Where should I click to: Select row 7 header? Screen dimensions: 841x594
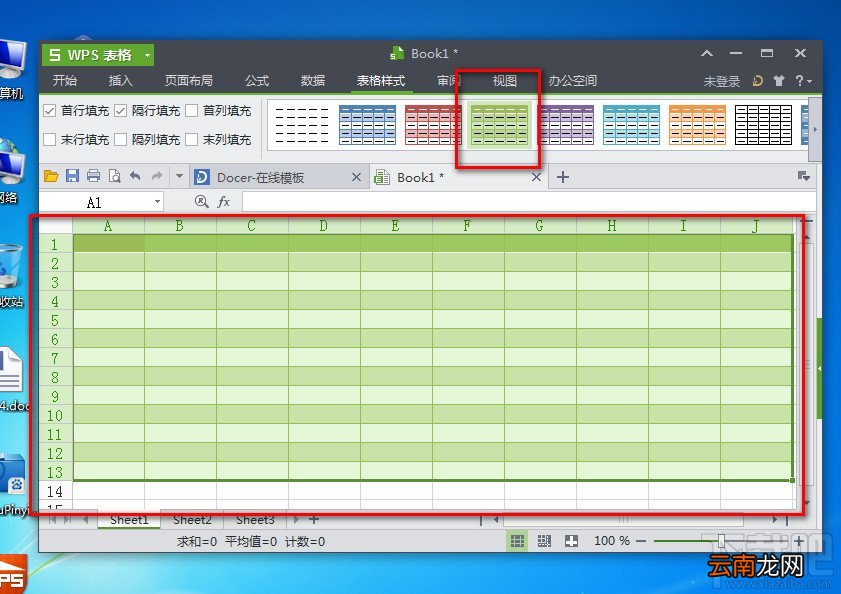[55, 358]
